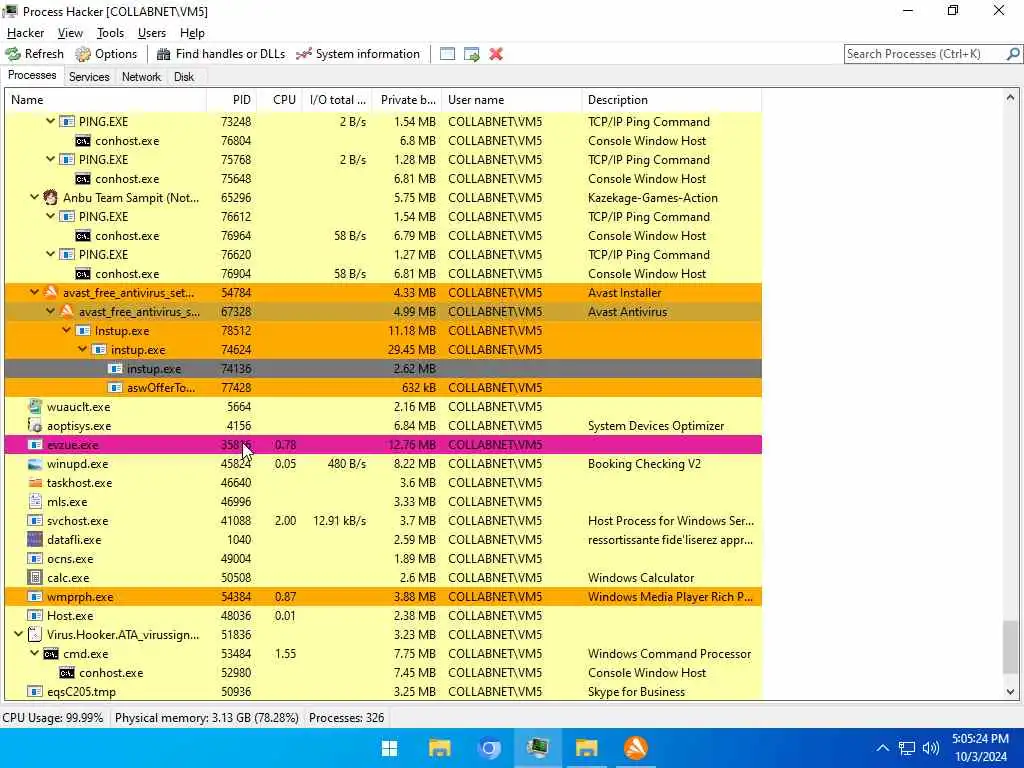Click the wuauclt.exe process icon
Image resolution: width=1024 pixels, height=768 pixels.
point(35,407)
